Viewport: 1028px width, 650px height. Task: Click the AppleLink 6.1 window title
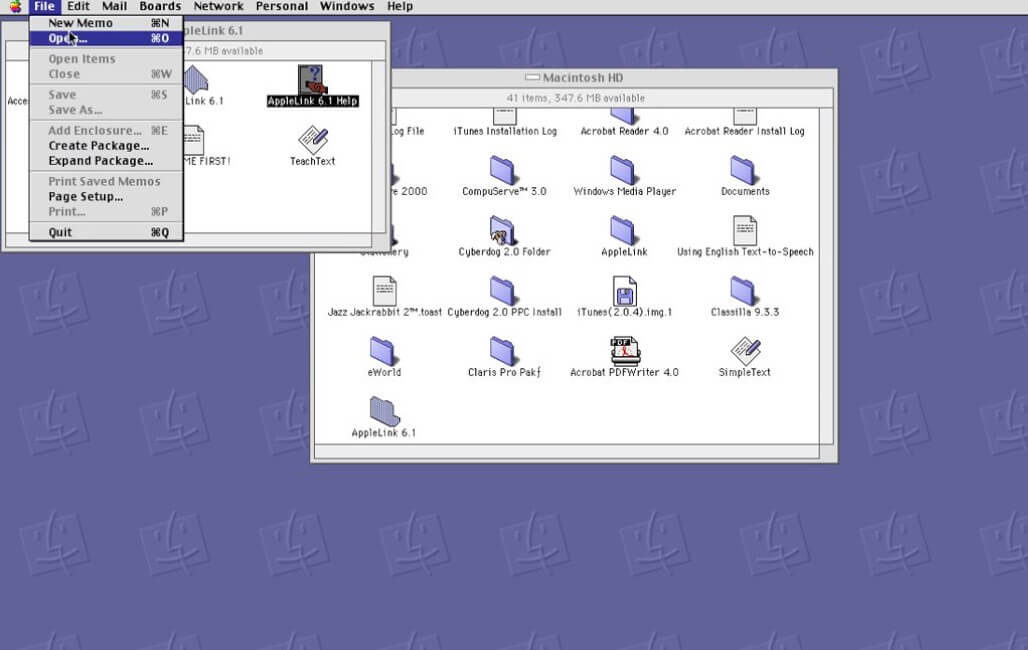[213, 30]
